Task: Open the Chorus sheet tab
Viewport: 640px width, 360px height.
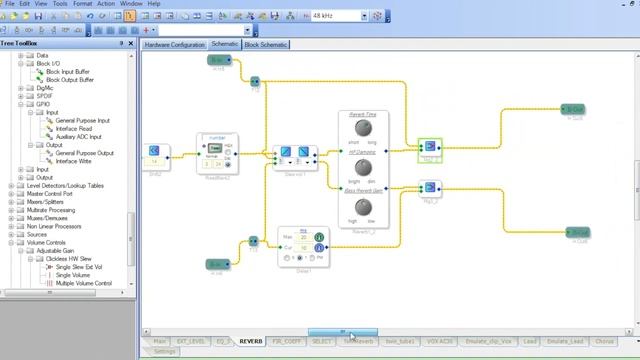Action: (x=604, y=341)
